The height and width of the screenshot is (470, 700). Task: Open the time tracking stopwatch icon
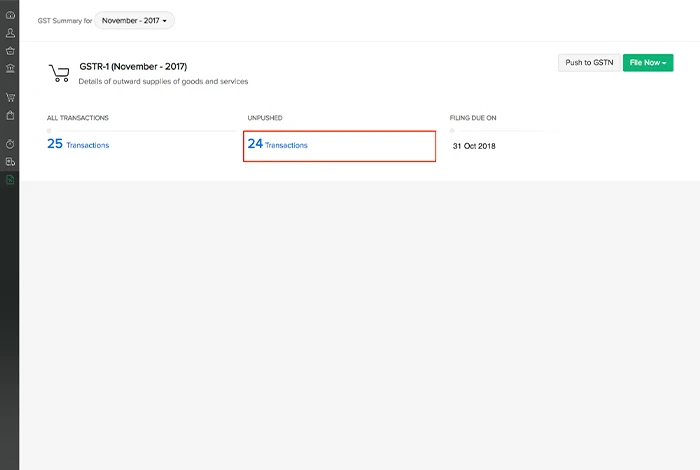coord(10,144)
